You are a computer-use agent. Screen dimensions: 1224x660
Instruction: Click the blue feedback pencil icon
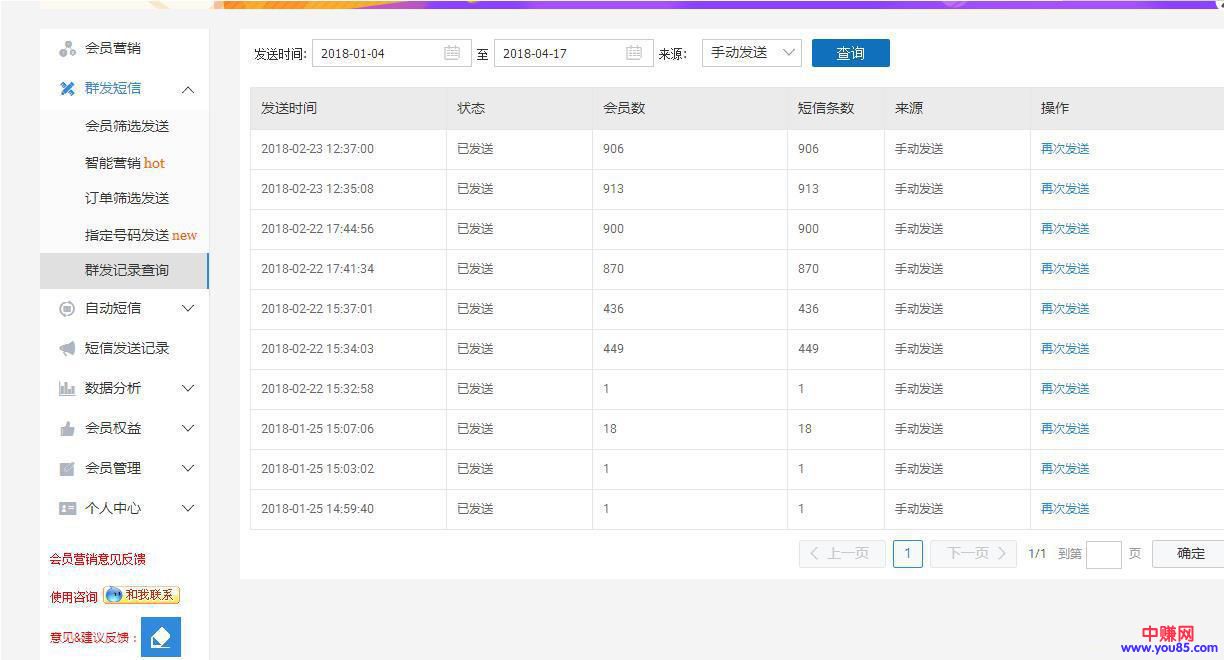coord(160,637)
